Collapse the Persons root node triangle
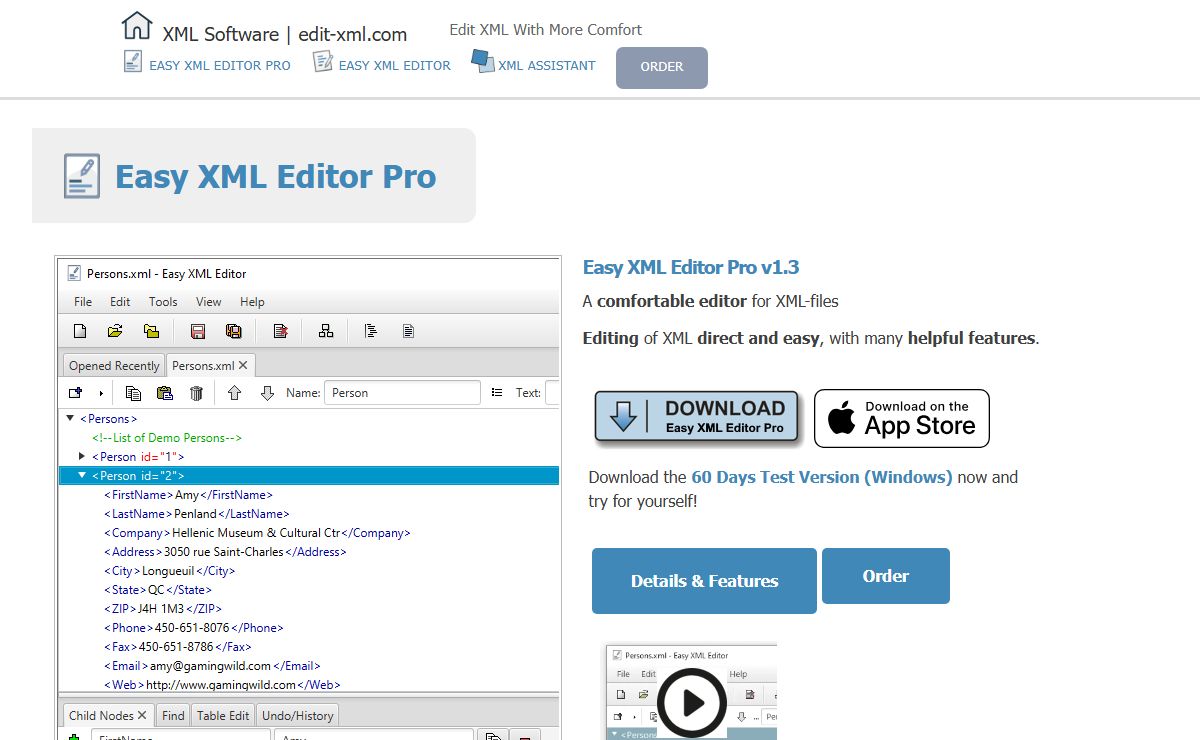This screenshot has width=1200, height=740. [70, 418]
